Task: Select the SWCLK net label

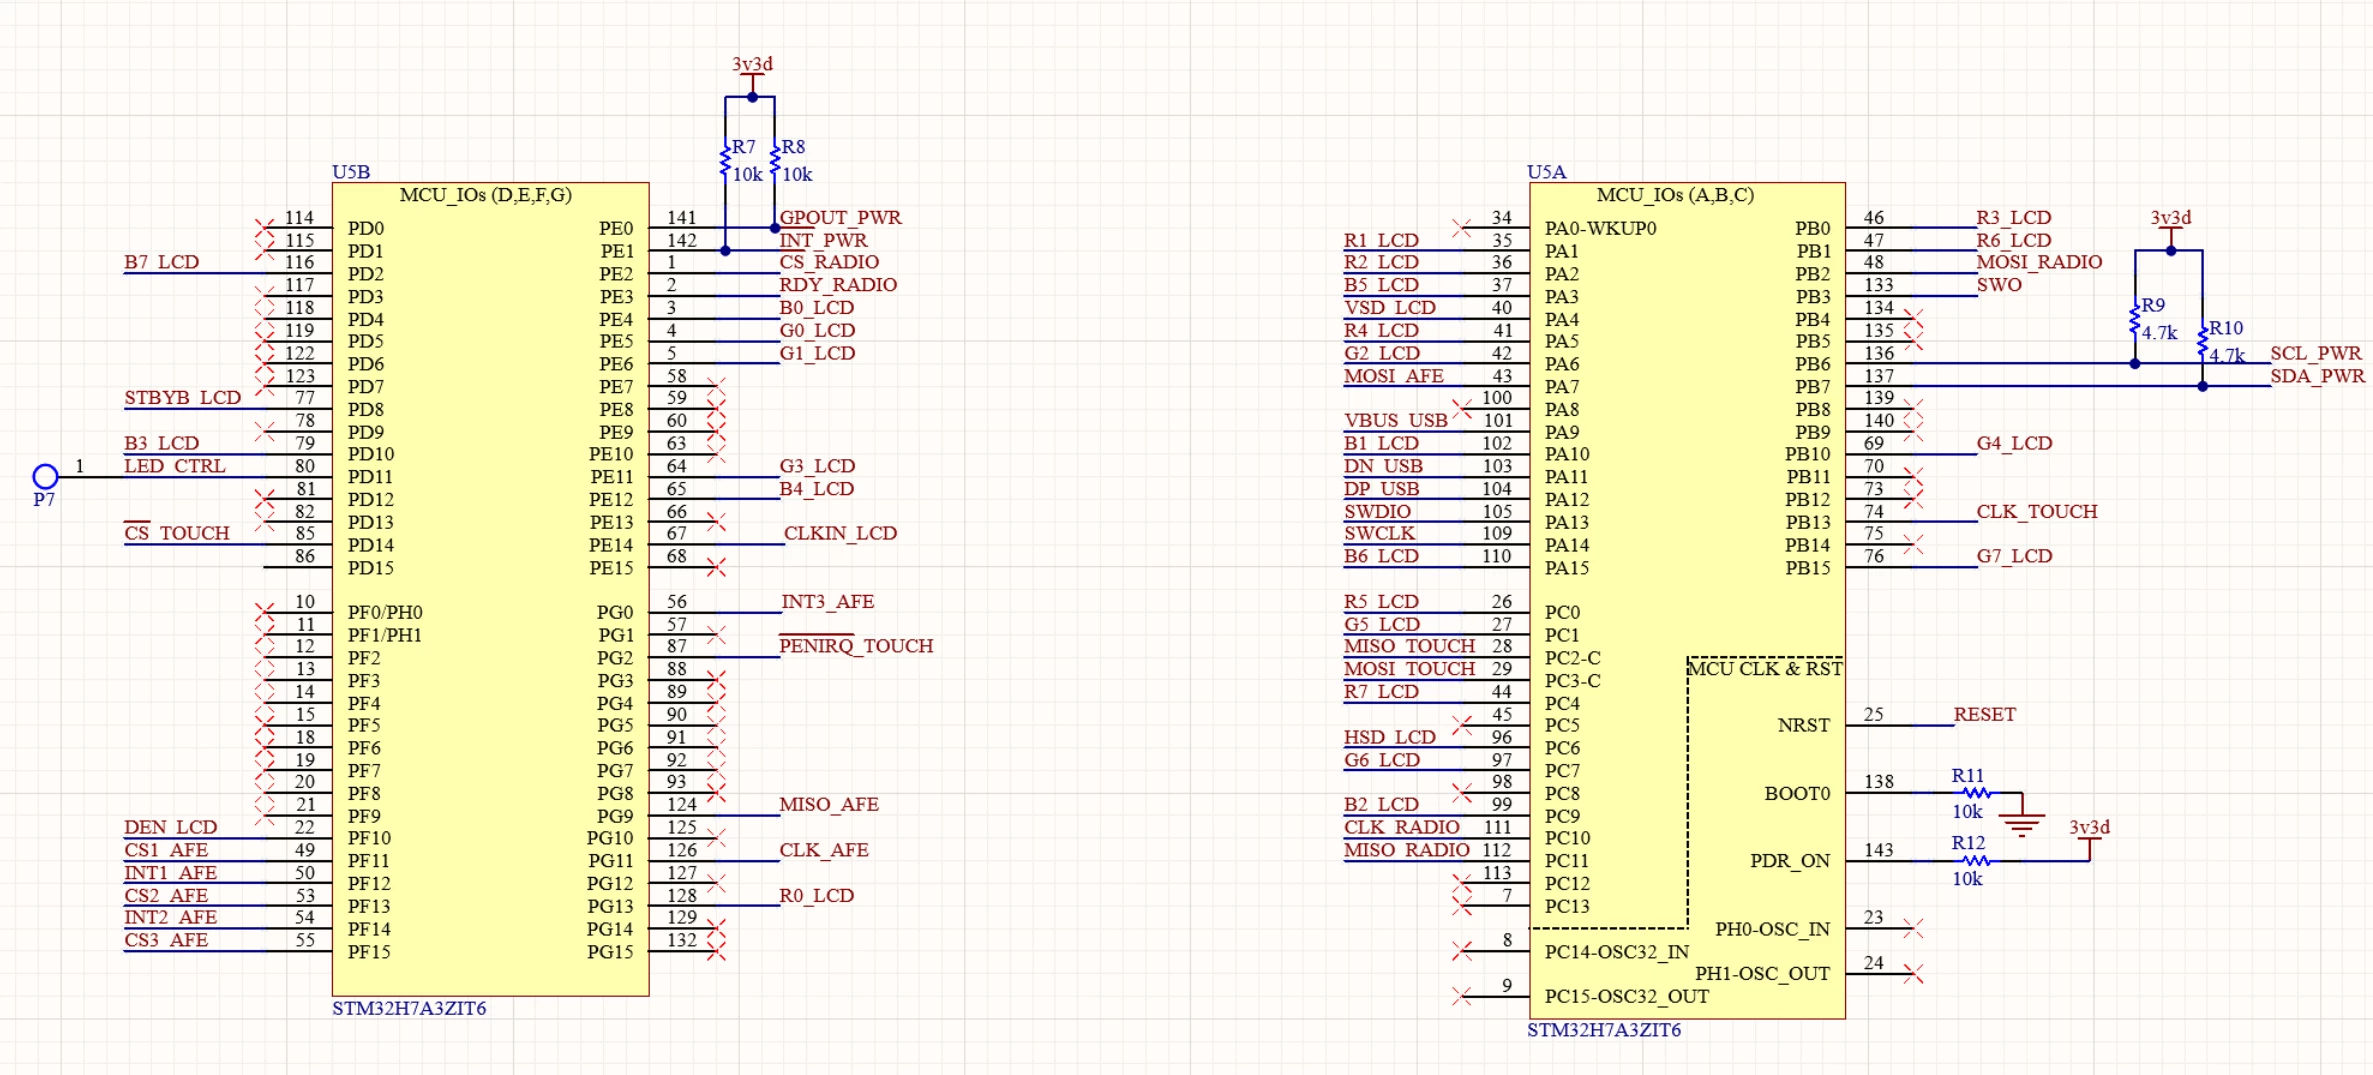Action: tap(1380, 533)
